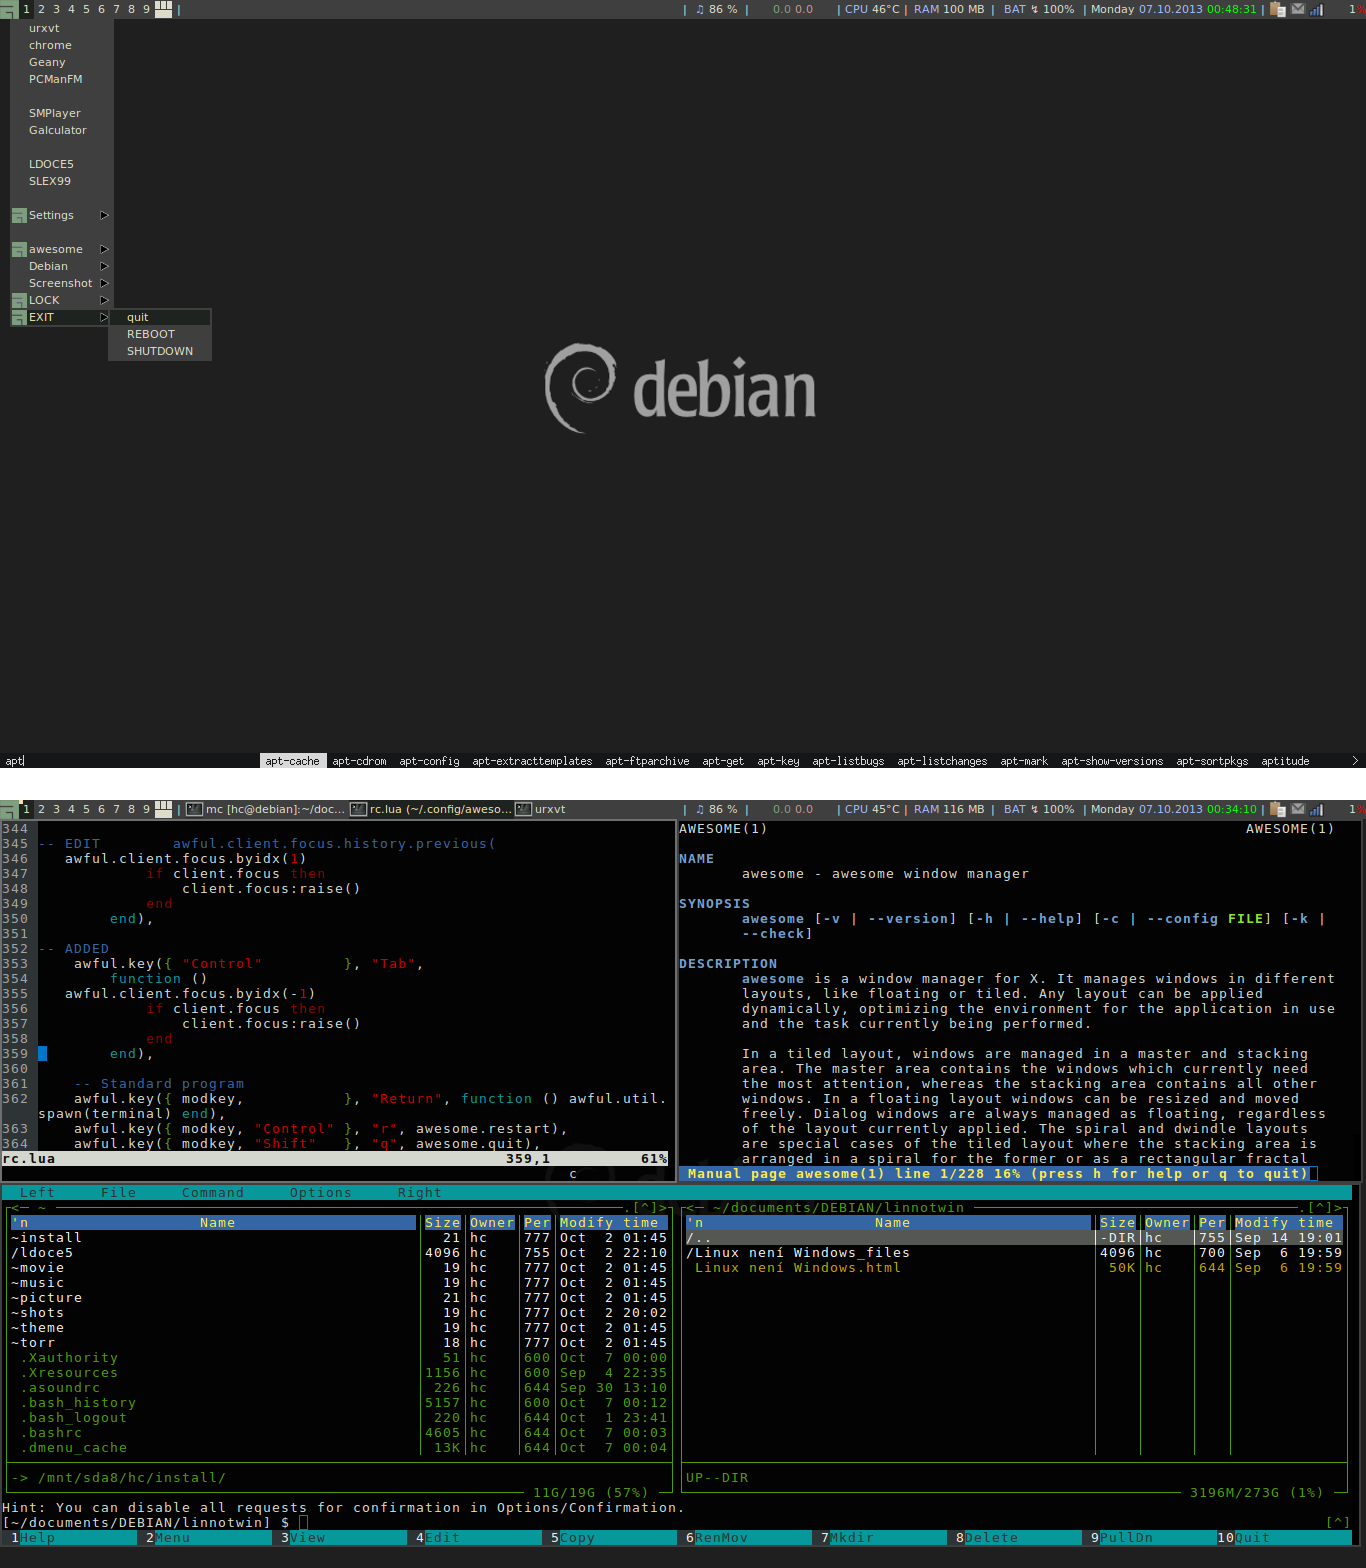The height and width of the screenshot is (1568, 1366).
Task: Click the icon next to the LOCK entry
Action: [19, 301]
